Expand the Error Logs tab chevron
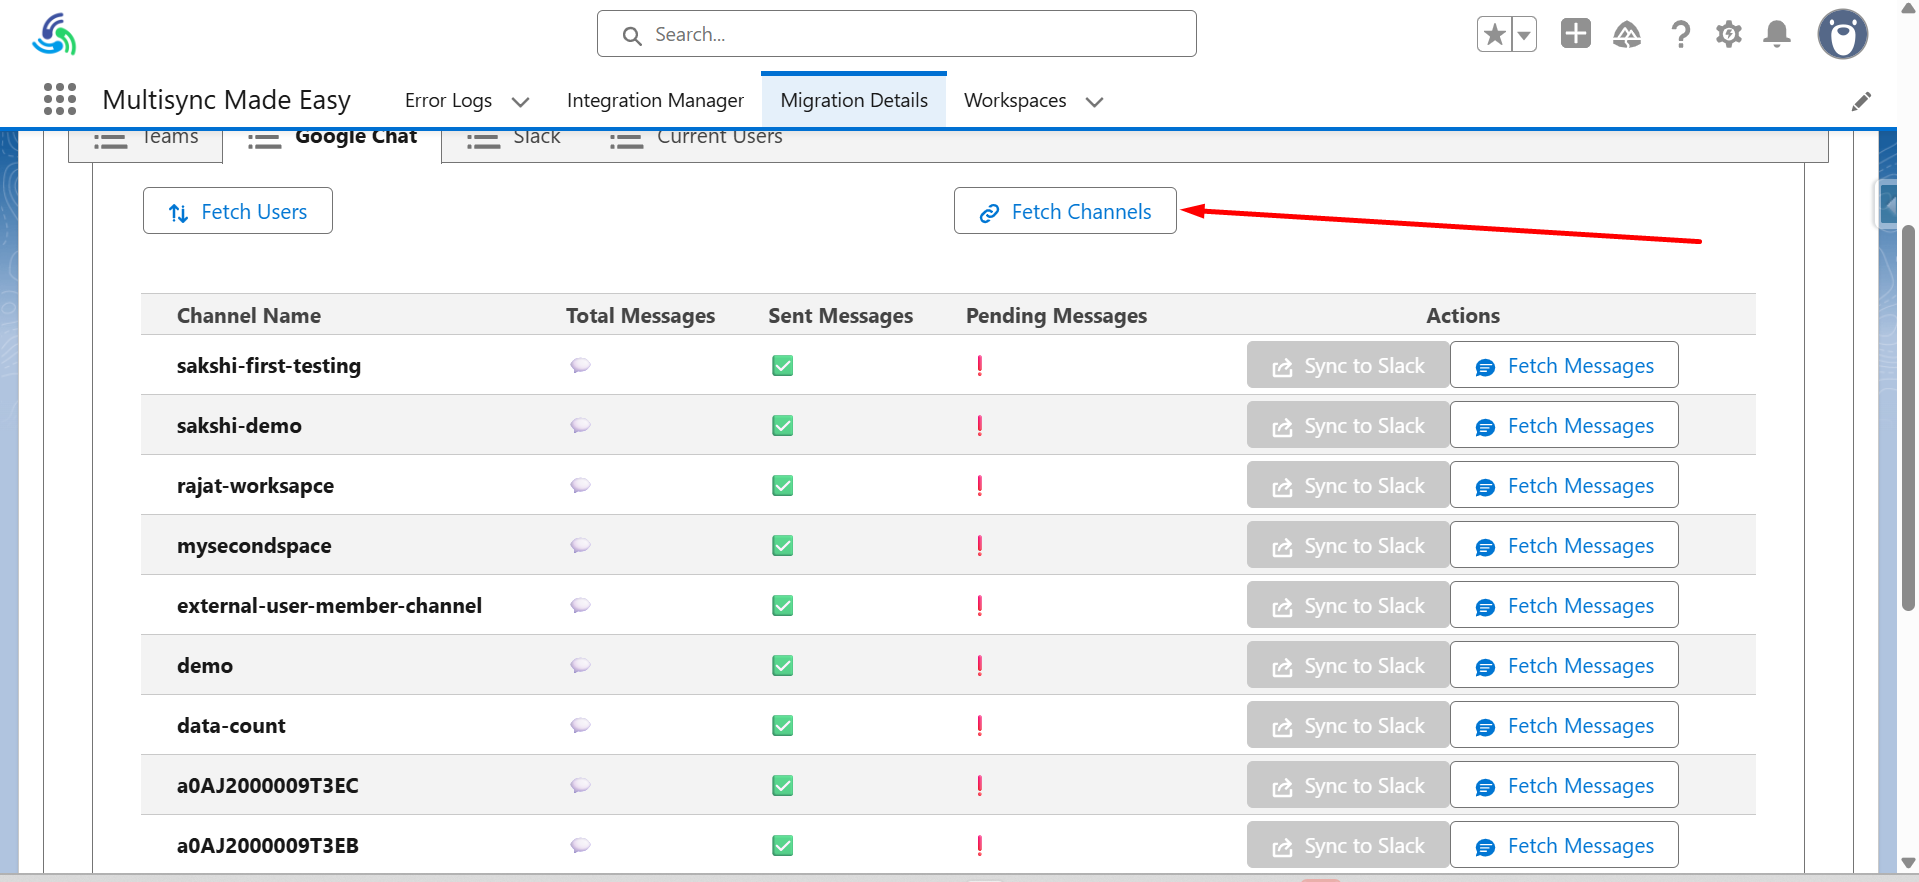1919x882 pixels. pos(520,101)
